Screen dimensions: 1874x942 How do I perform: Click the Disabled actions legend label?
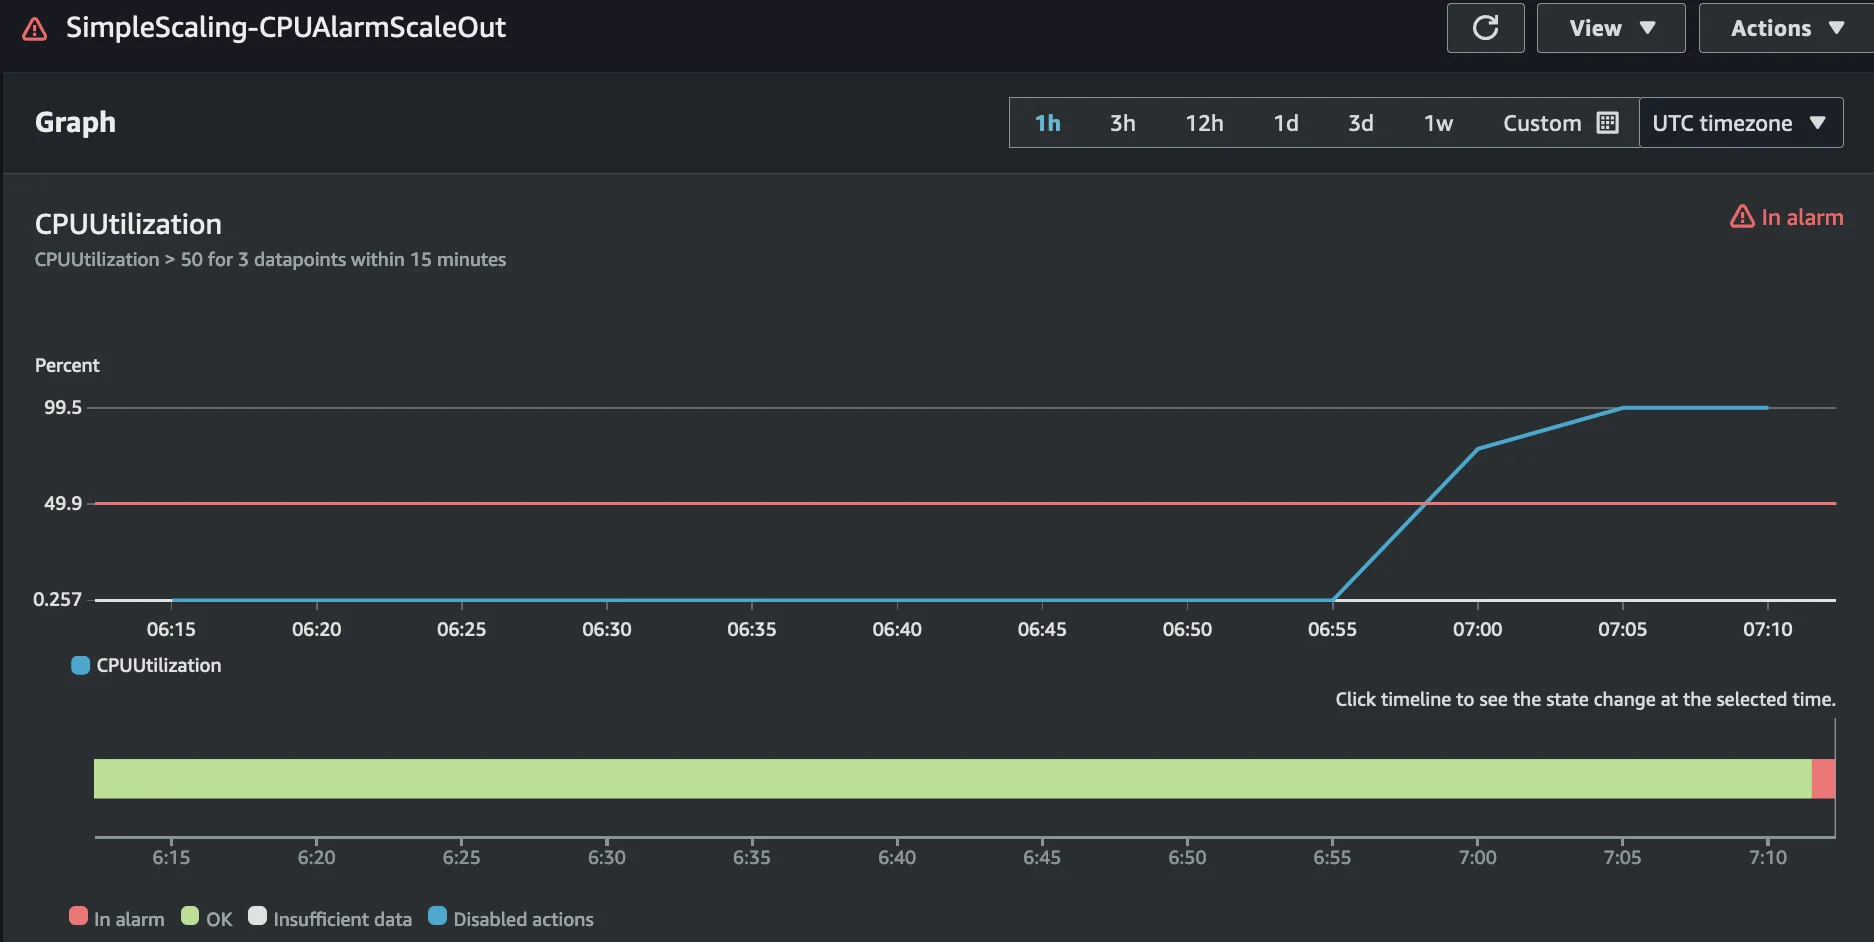[x=523, y=919]
